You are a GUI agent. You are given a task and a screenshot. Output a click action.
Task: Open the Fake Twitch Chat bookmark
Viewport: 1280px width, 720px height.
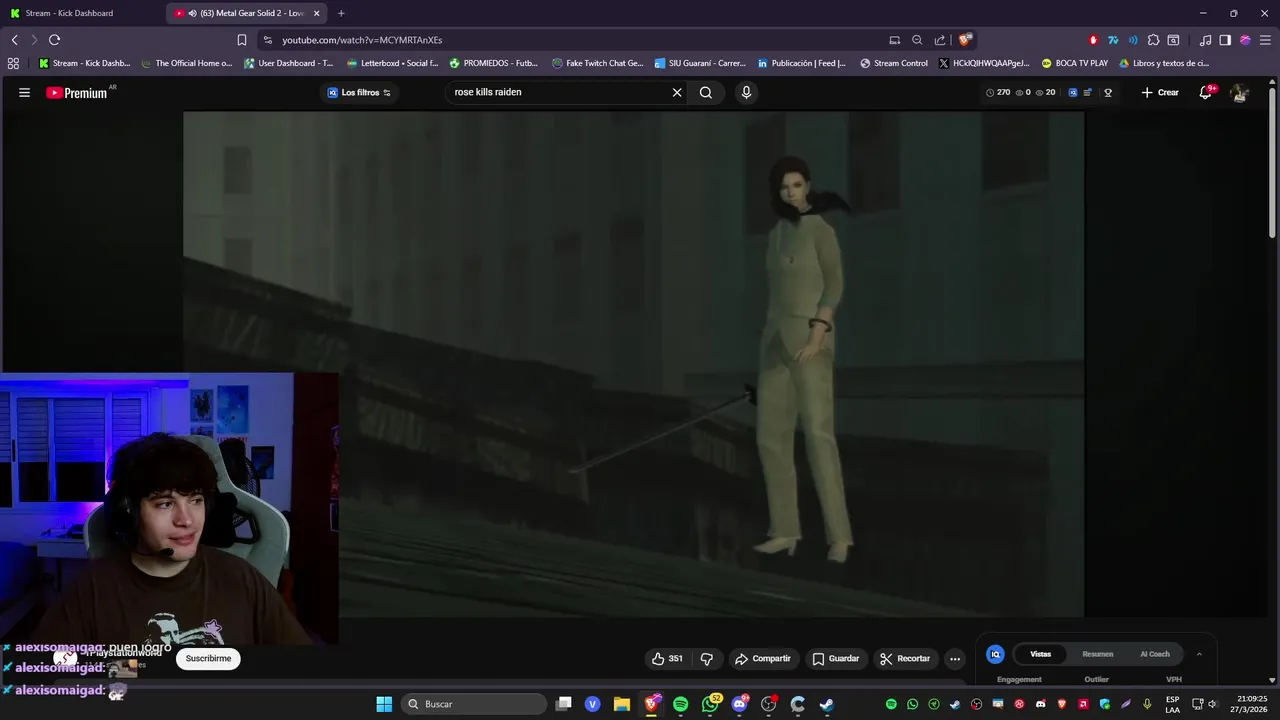(x=597, y=63)
